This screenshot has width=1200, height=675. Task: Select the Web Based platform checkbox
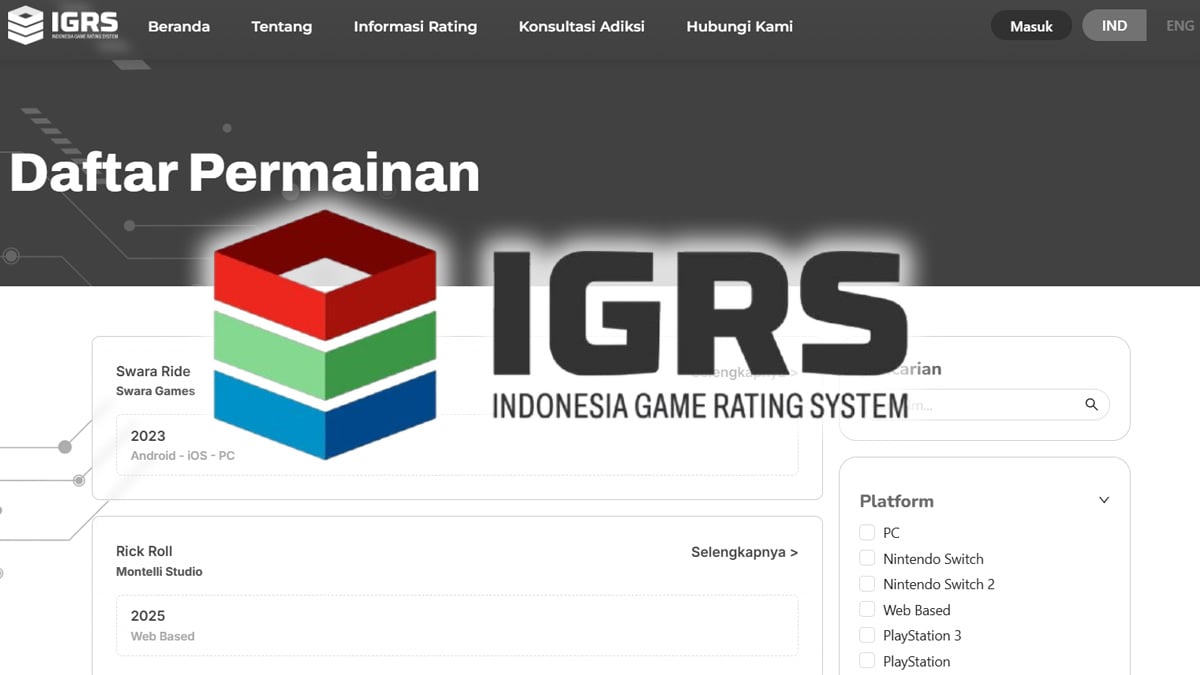tap(866, 610)
